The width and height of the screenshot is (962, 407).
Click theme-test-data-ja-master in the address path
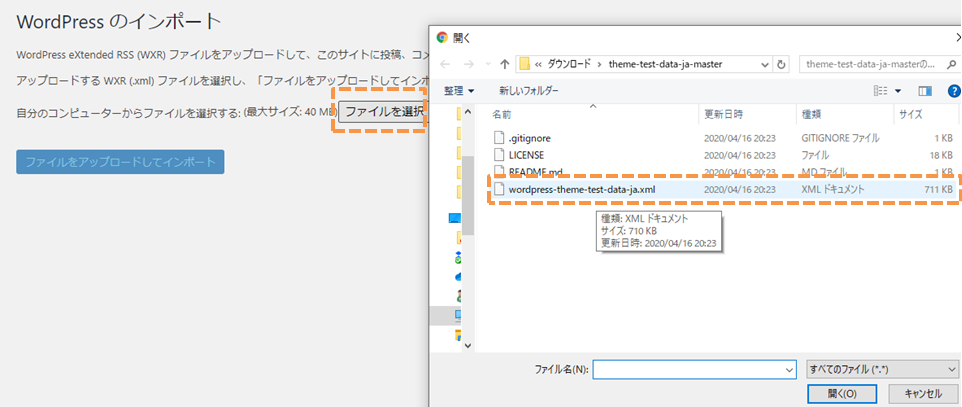pyautogui.click(x=666, y=64)
